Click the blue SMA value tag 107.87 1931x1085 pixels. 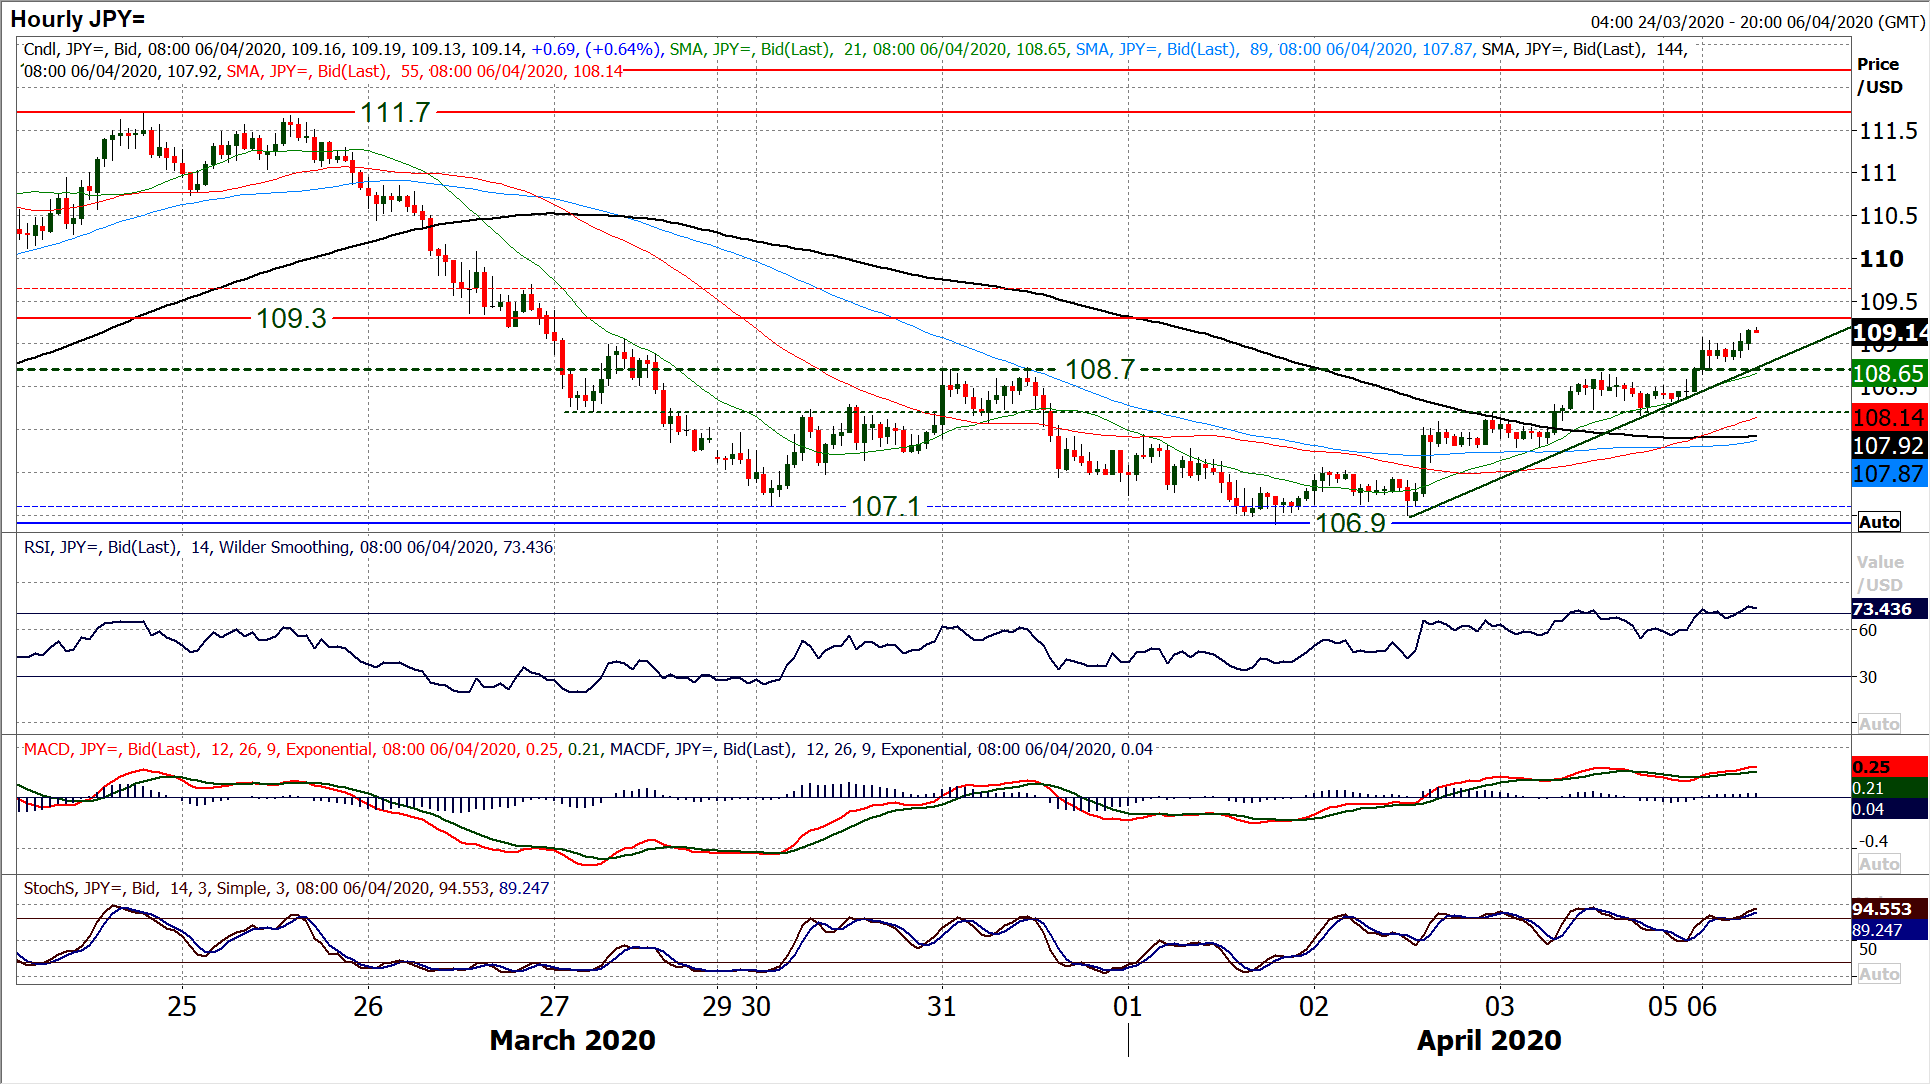point(1888,474)
